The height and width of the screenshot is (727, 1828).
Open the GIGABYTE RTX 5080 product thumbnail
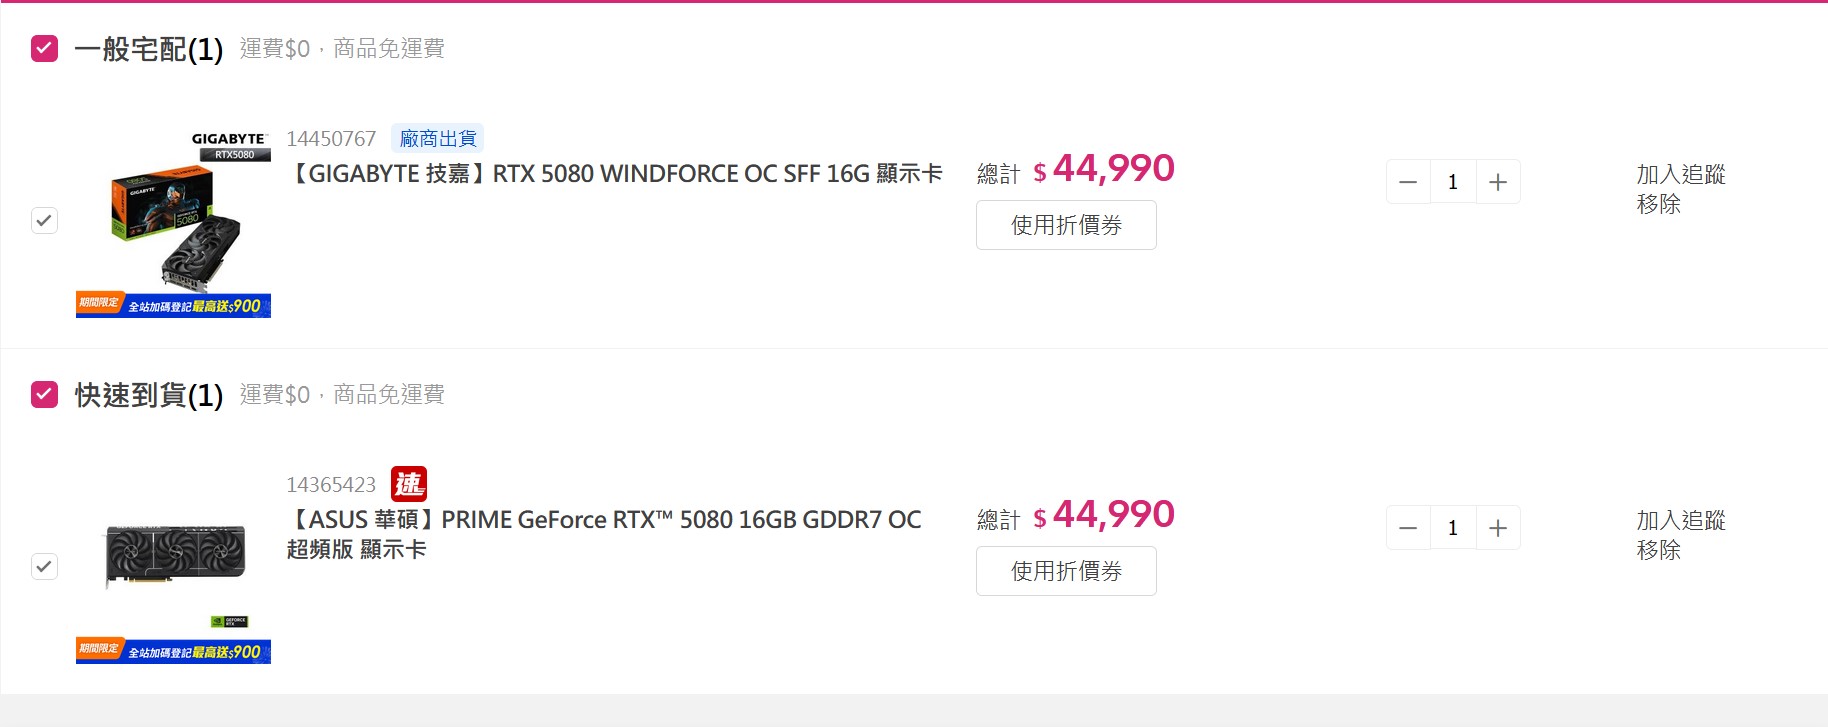point(173,220)
